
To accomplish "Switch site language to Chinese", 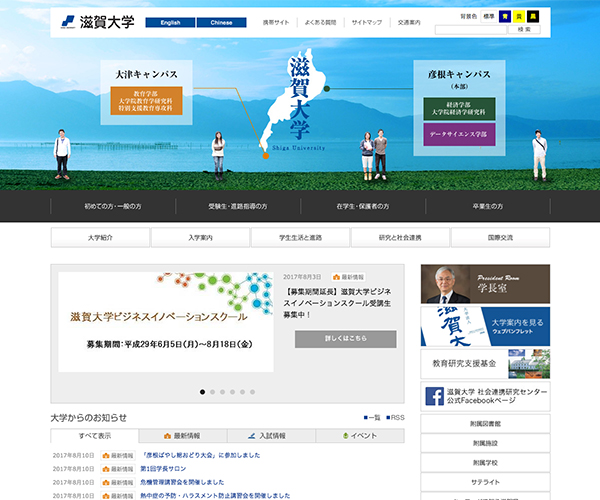I will click(x=222, y=23).
